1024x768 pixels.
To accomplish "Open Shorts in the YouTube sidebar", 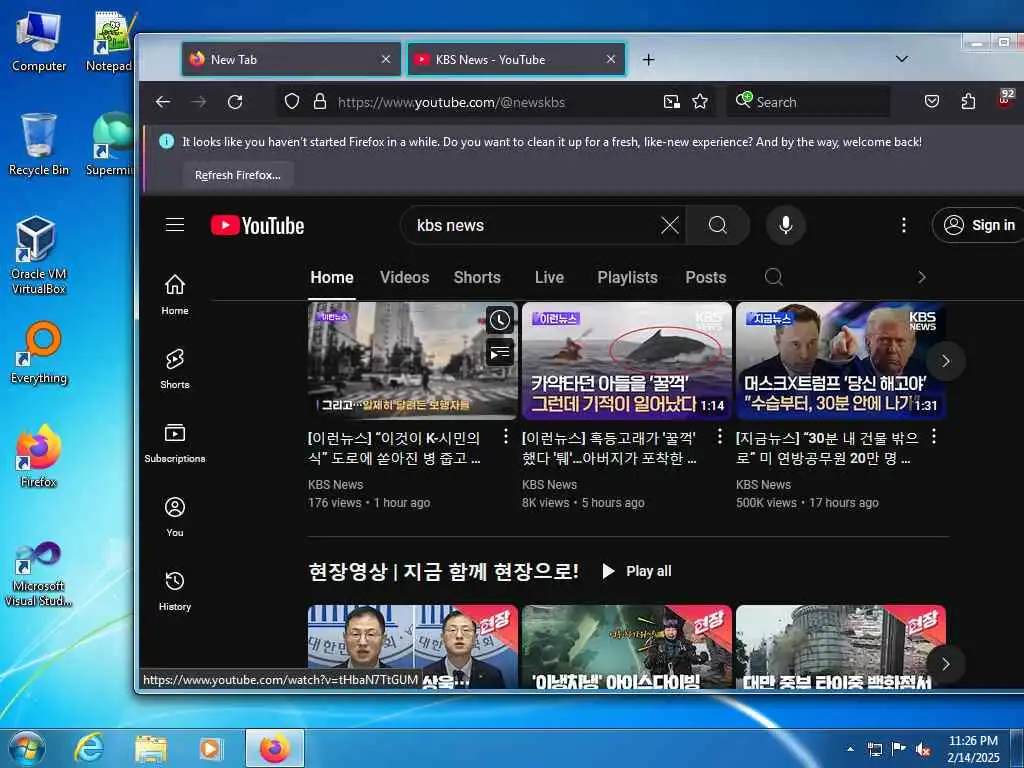I will pyautogui.click(x=175, y=368).
